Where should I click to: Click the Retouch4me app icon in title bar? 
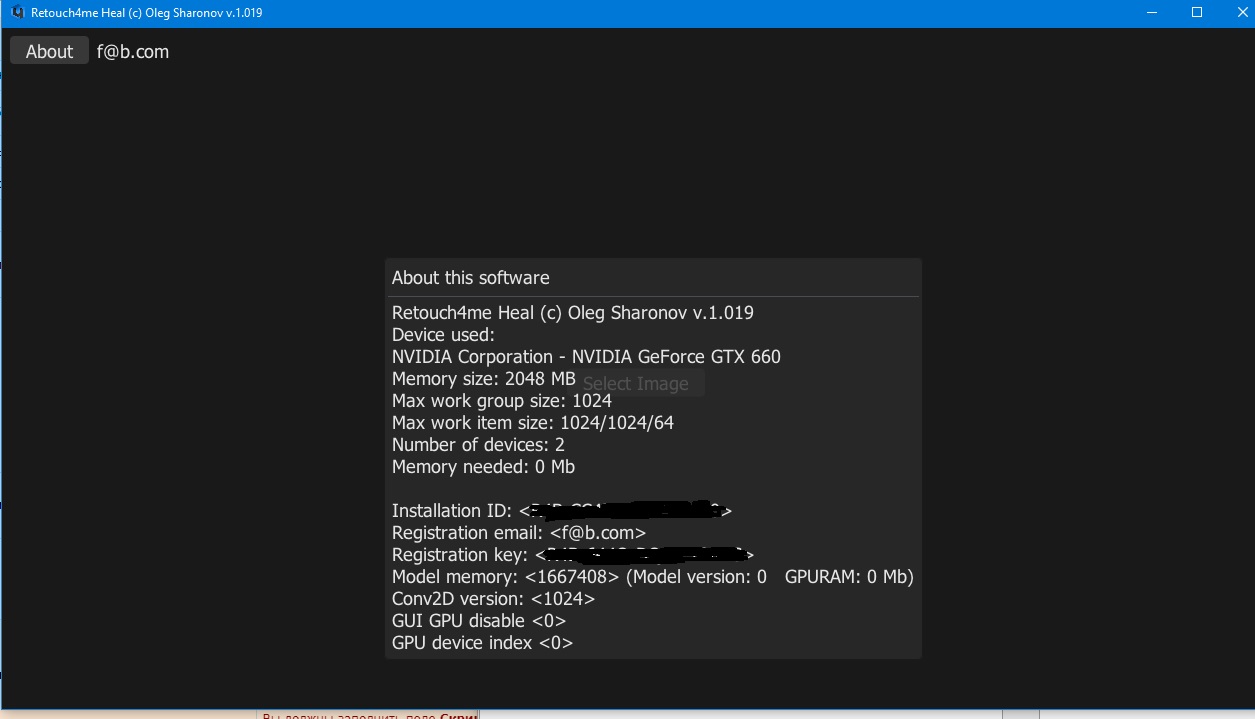coord(17,13)
